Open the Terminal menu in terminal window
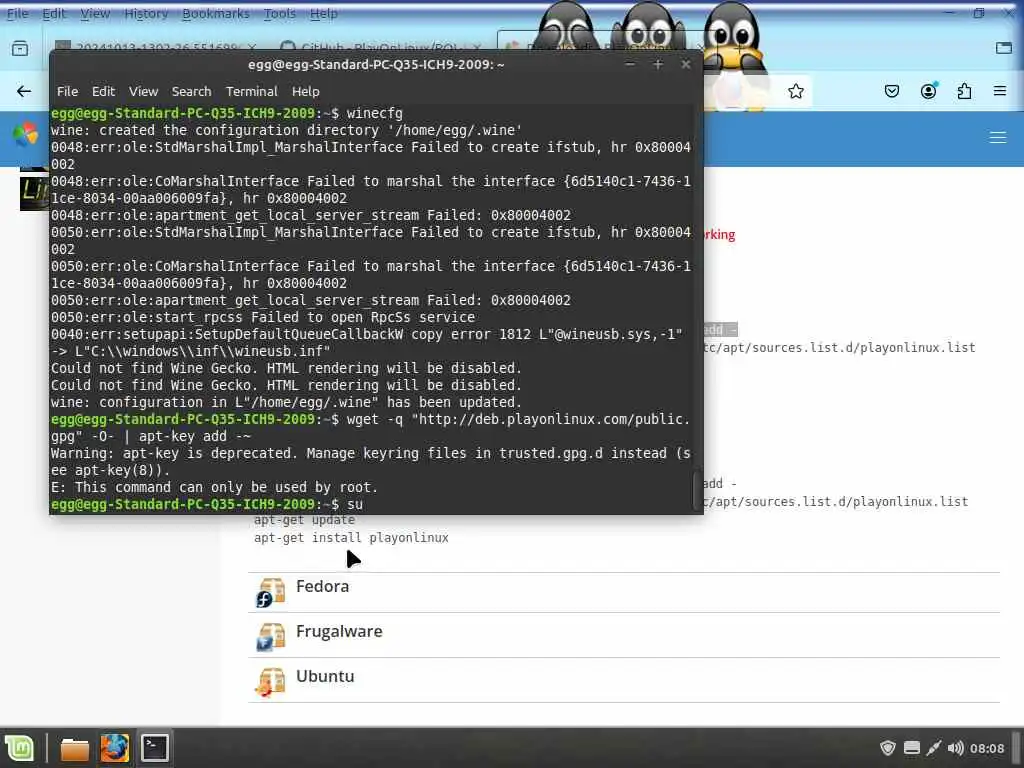Image resolution: width=1024 pixels, height=768 pixels. [x=251, y=91]
